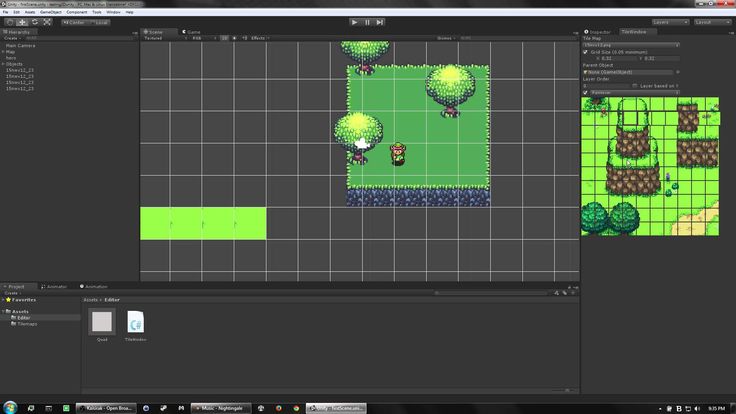Switch to the Animator tab
736x414 pixels.
pos(54,286)
